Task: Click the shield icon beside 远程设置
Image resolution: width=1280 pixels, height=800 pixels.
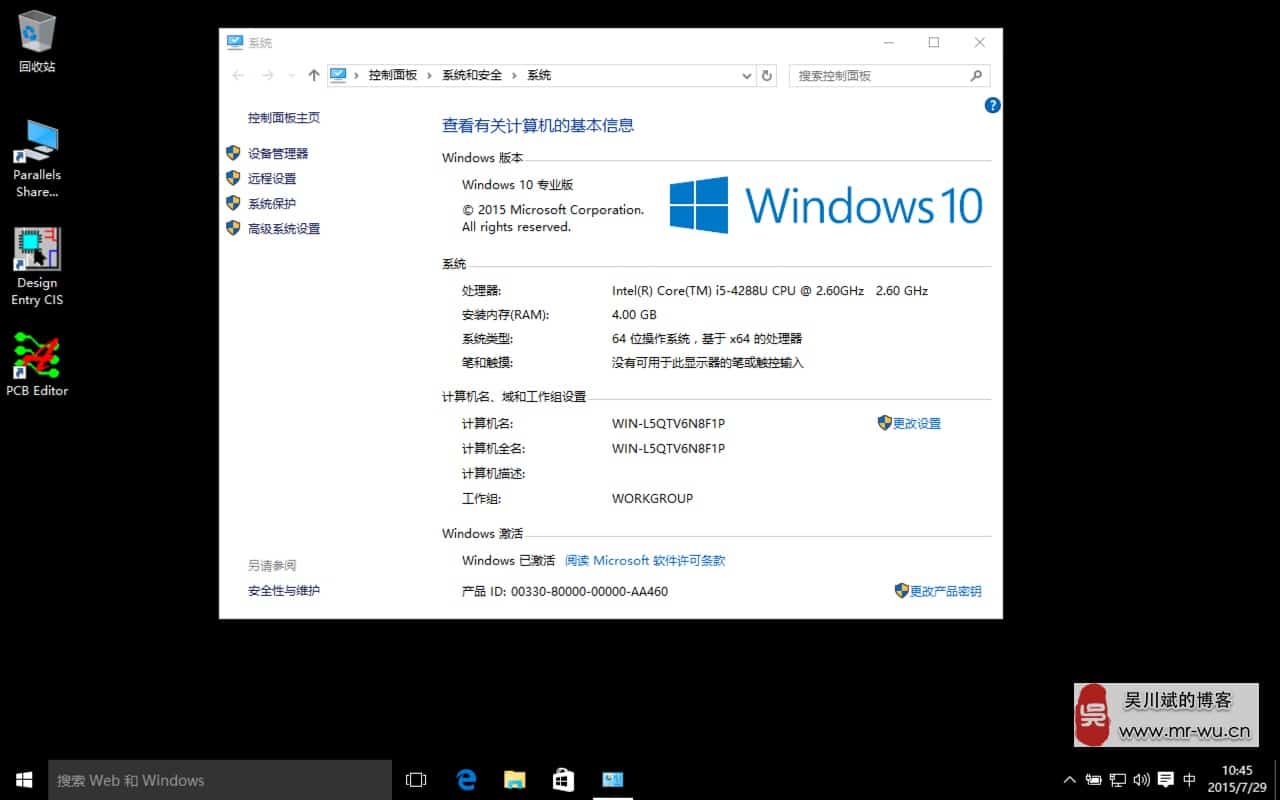Action: (233, 178)
